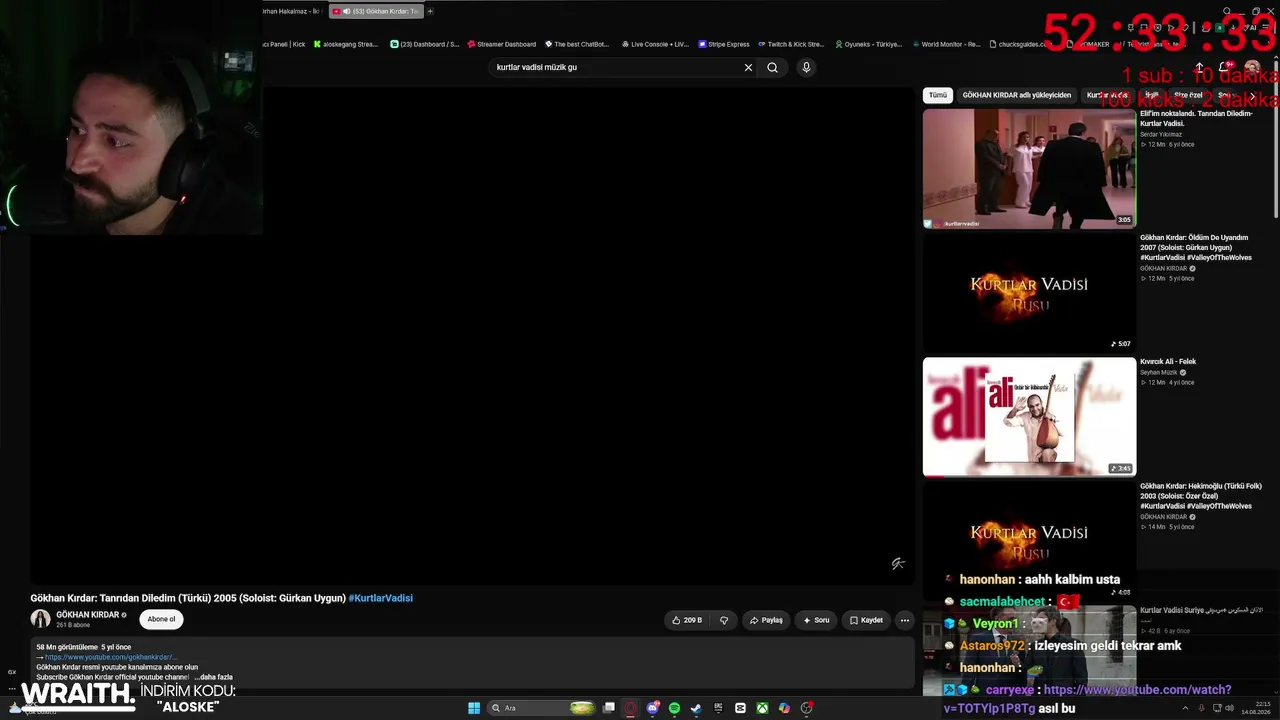Open the microphone indicator in system tray

pyautogui.click(x=1201, y=708)
